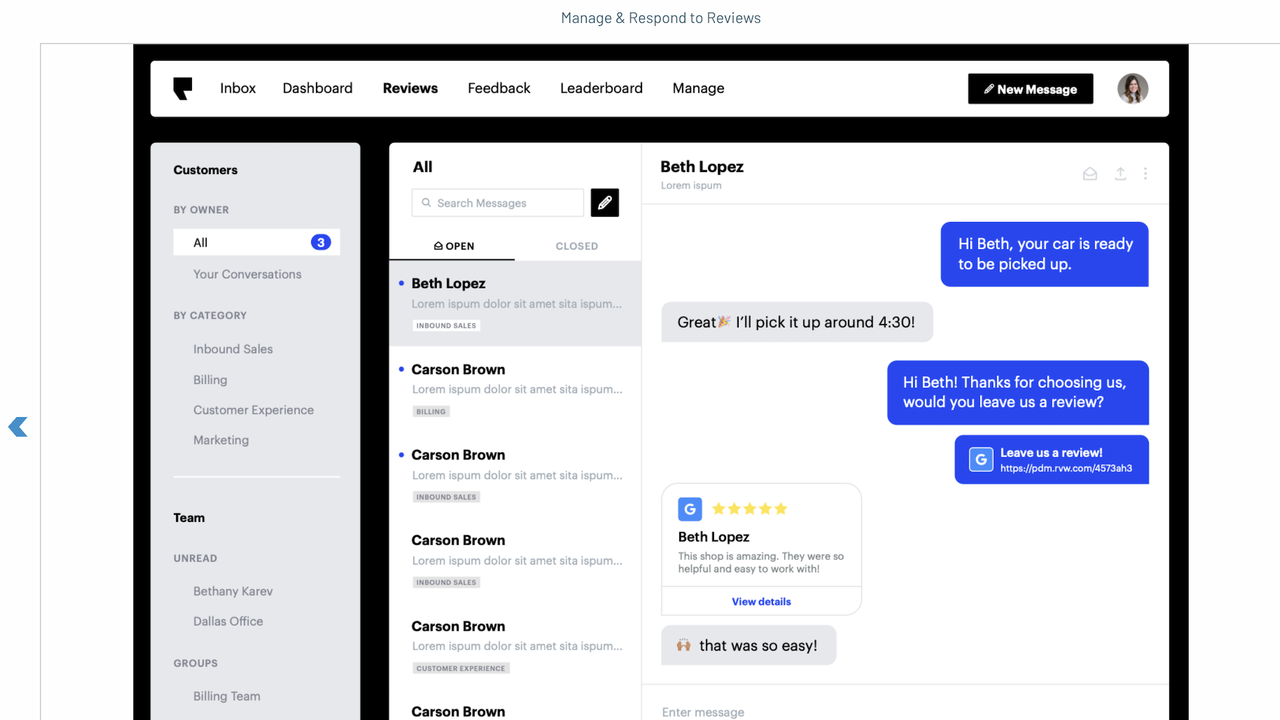View details of Beth Lopez's review
This screenshot has width=1280, height=720.
click(x=761, y=601)
